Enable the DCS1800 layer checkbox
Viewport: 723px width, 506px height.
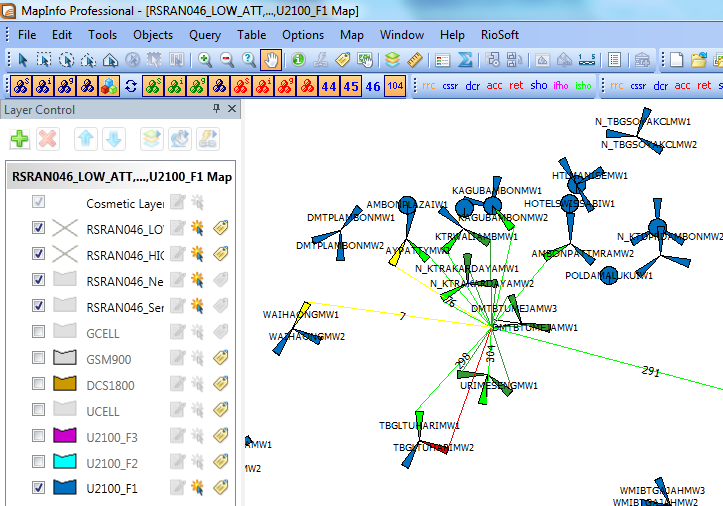point(38,383)
